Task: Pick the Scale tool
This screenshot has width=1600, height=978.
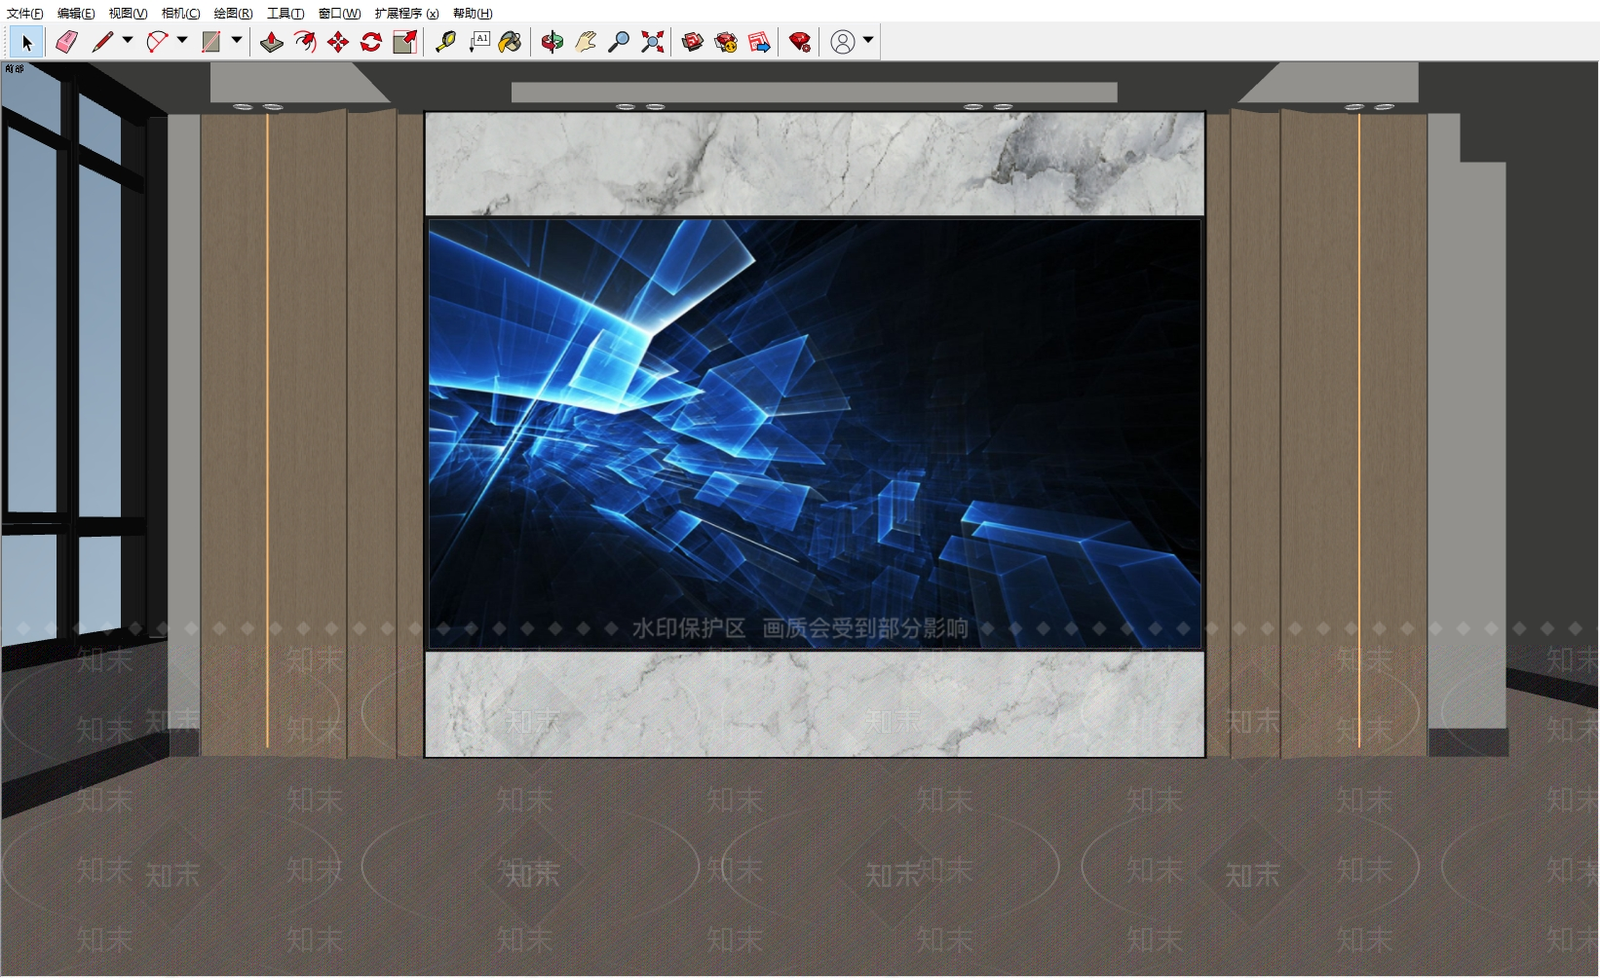Action: click(405, 42)
